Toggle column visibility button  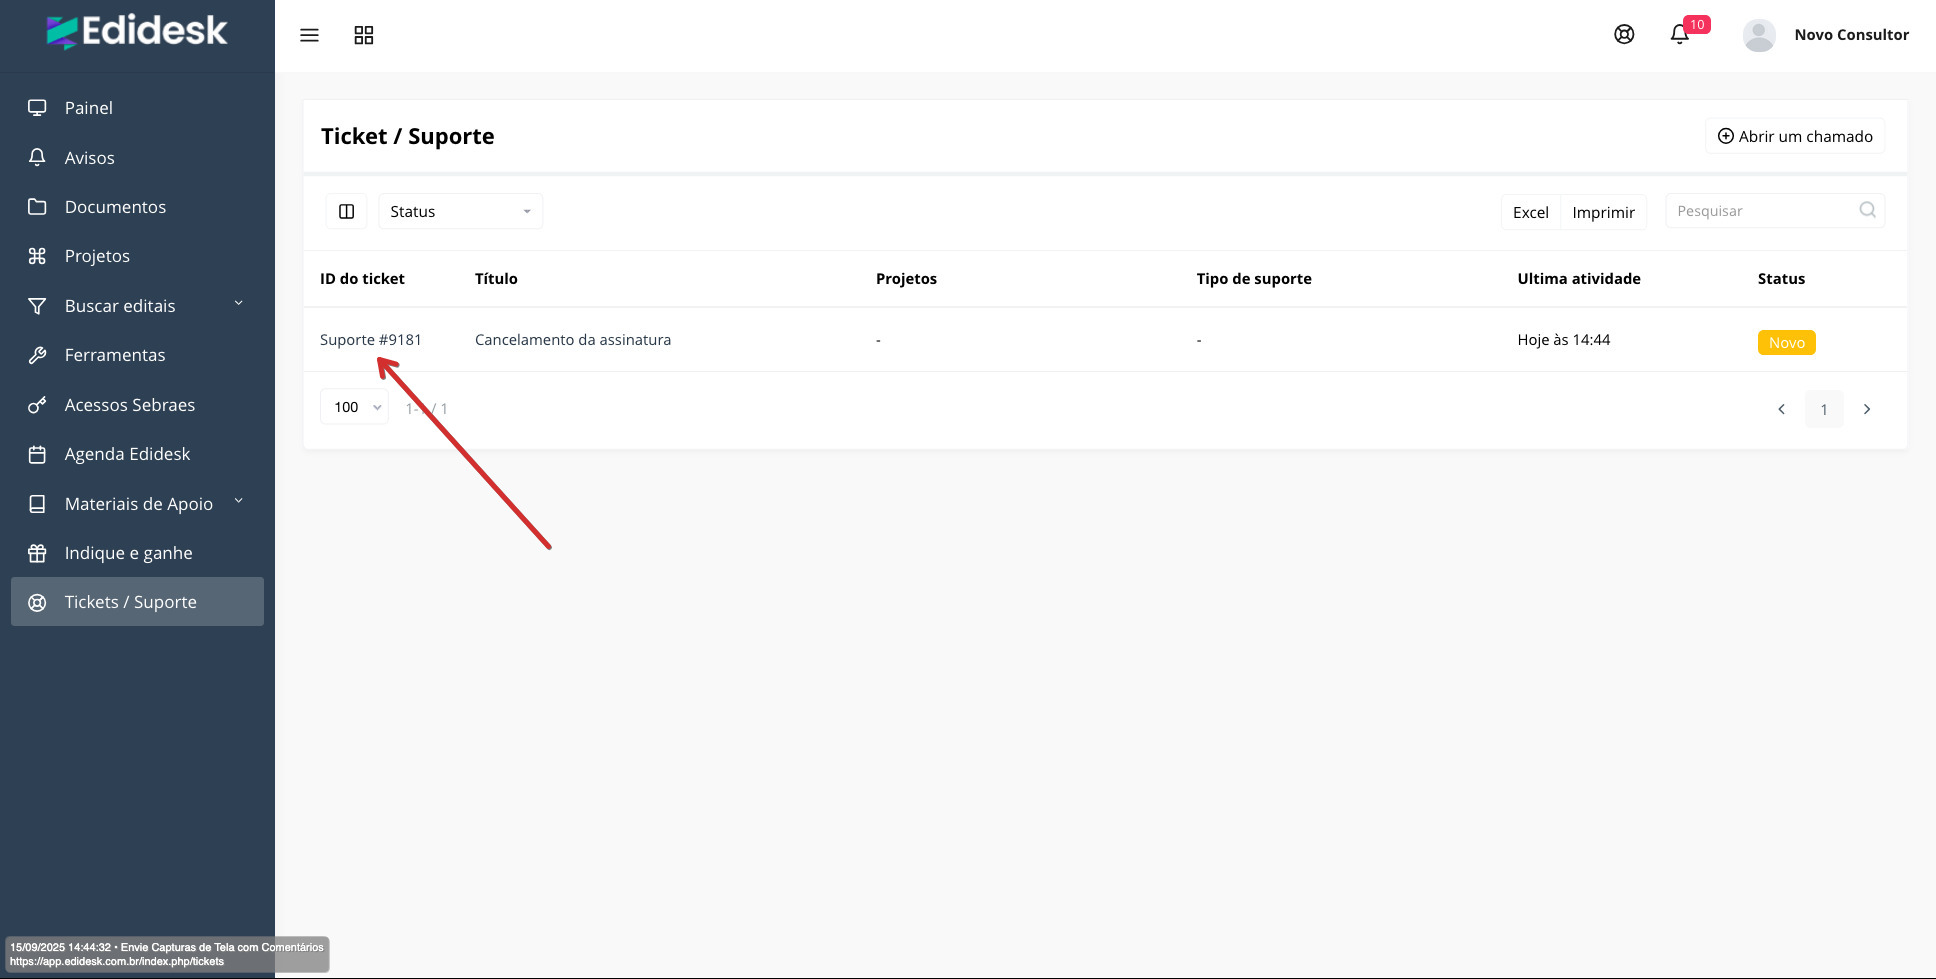coord(347,211)
